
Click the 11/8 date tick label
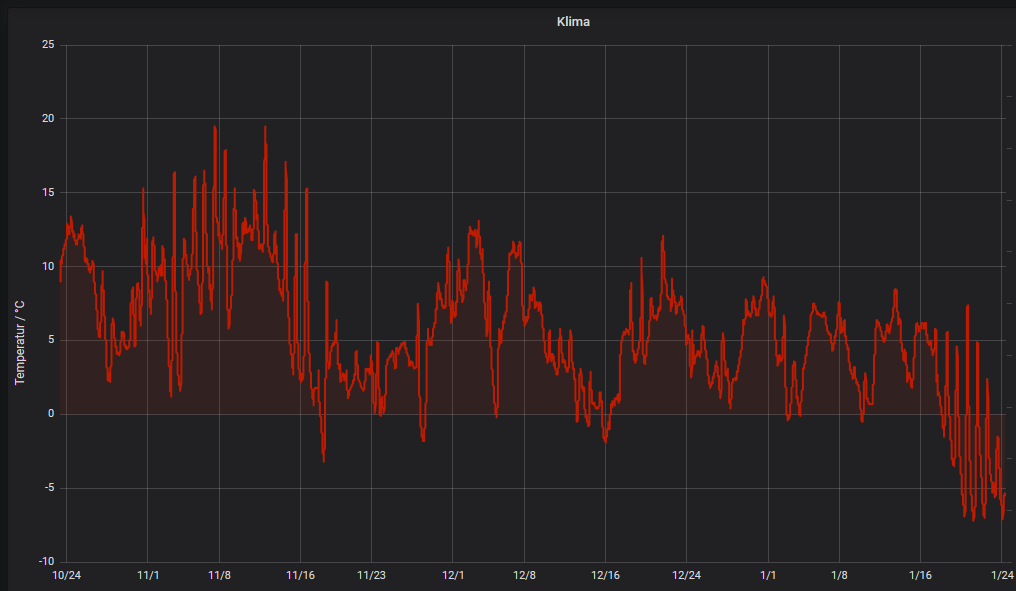[220, 575]
